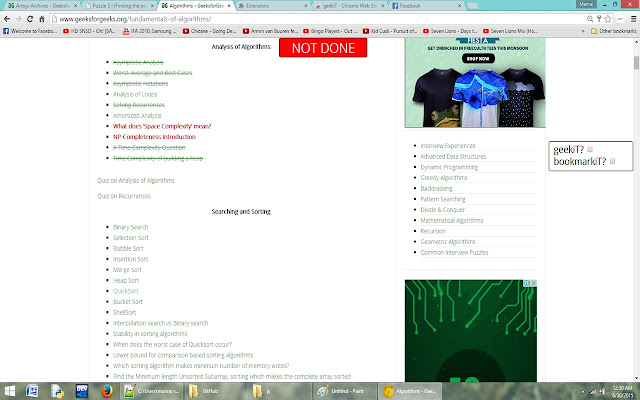Switch to the Algorithms Chrome taskbar item
The image size is (640, 400).
410,391
